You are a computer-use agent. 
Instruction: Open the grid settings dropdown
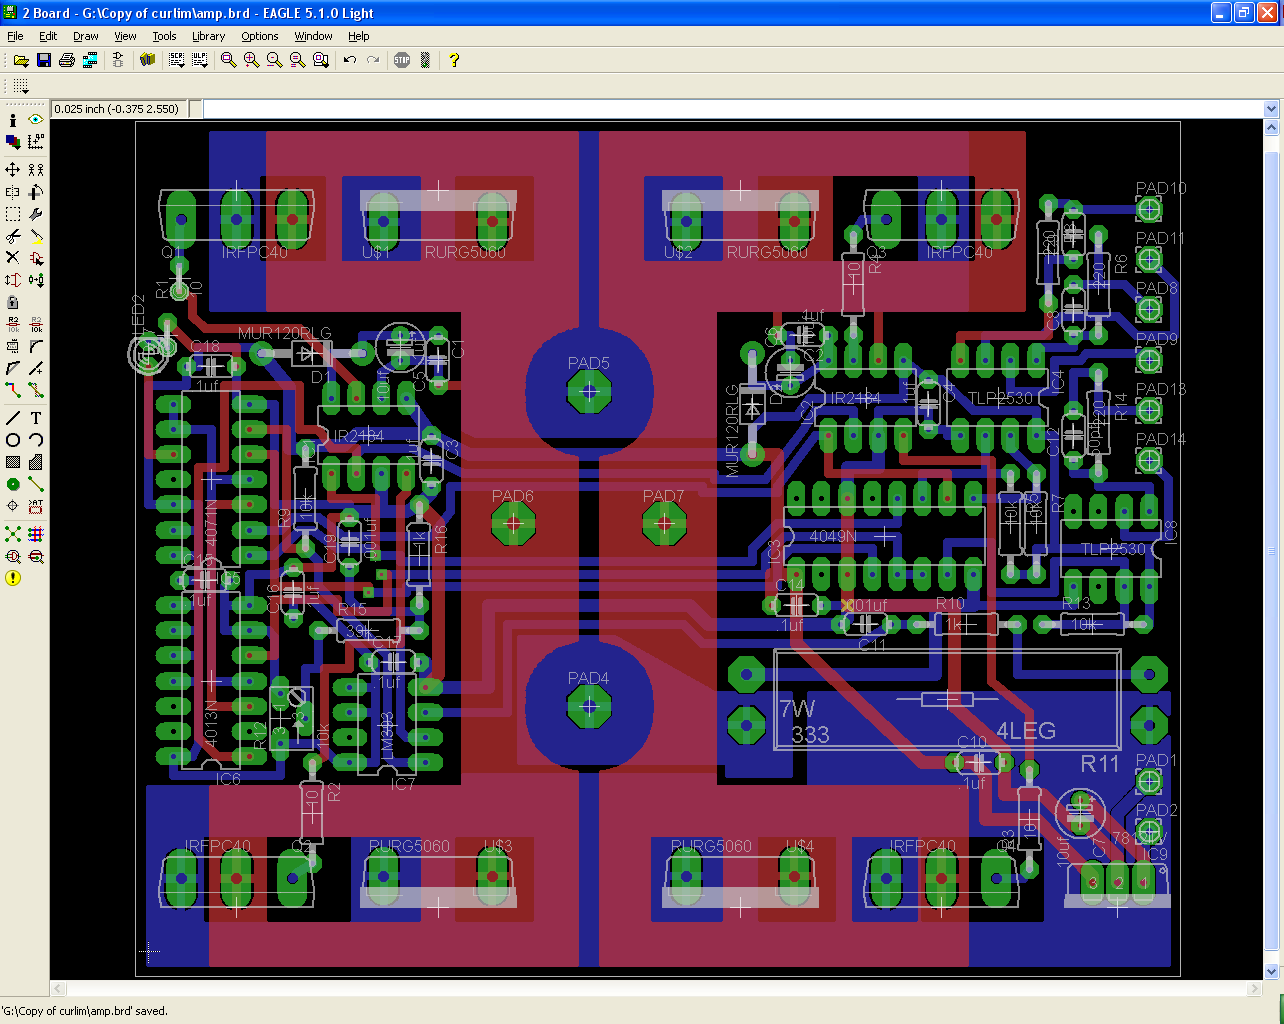(21, 87)
